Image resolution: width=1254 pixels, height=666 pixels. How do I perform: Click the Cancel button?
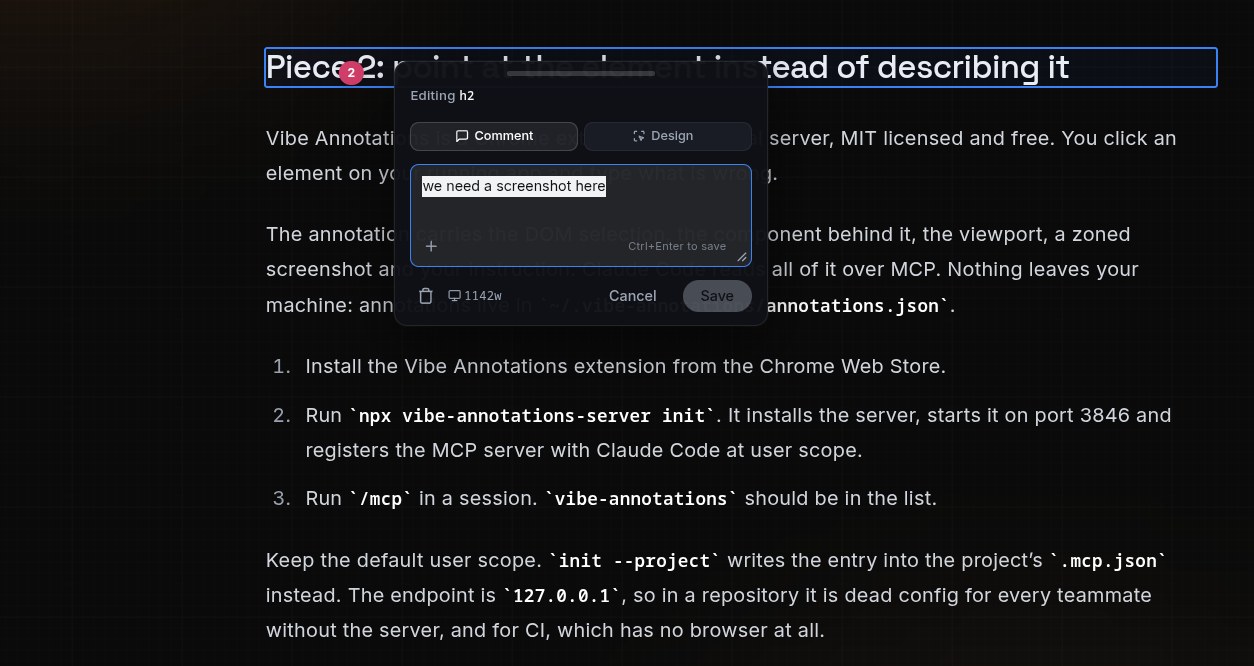click(x=633, y=296)
